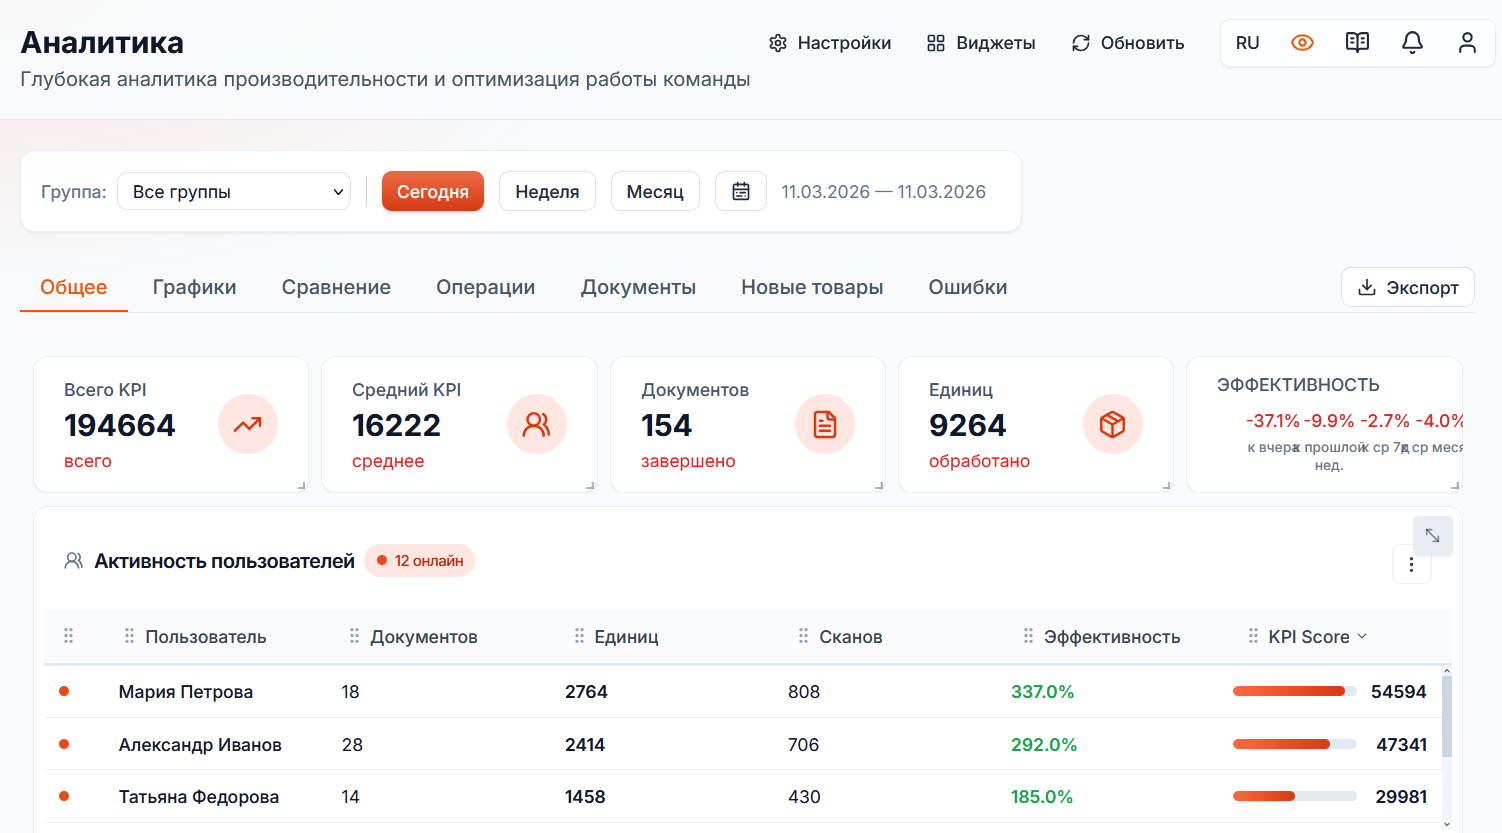Image resolution: width=1502 pixels, height=833 pixels.
Task: Click the drag handle beside Пользователь column
Action: (x=129, y=636)
